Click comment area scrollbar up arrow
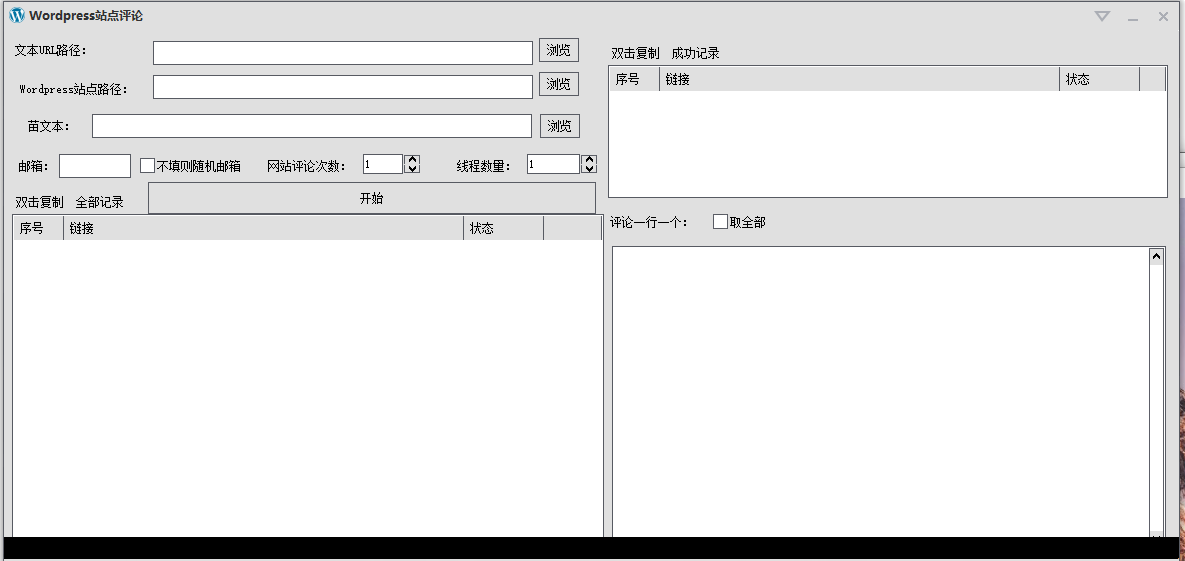 1156,257
